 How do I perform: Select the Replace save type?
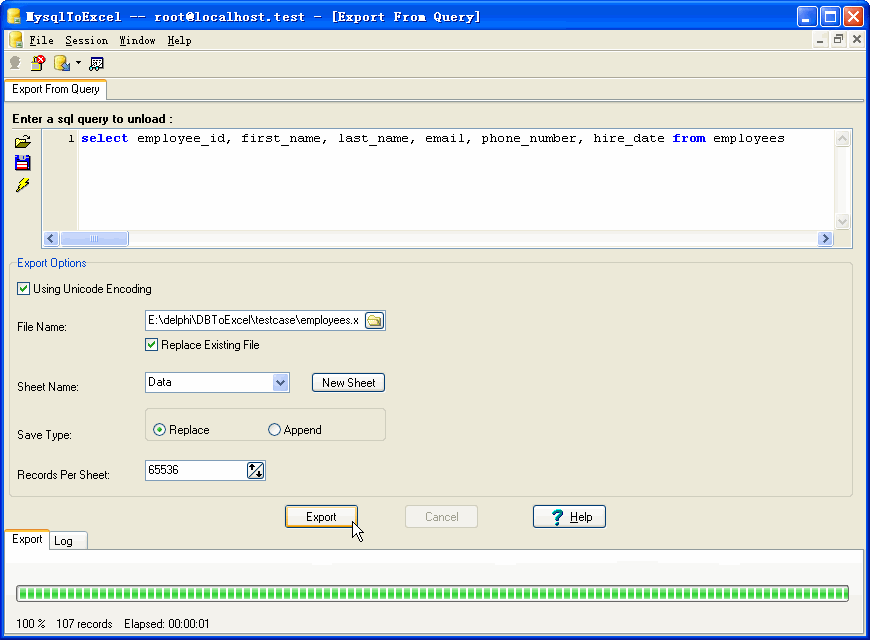pyautogui.click(x=159, y=430)
